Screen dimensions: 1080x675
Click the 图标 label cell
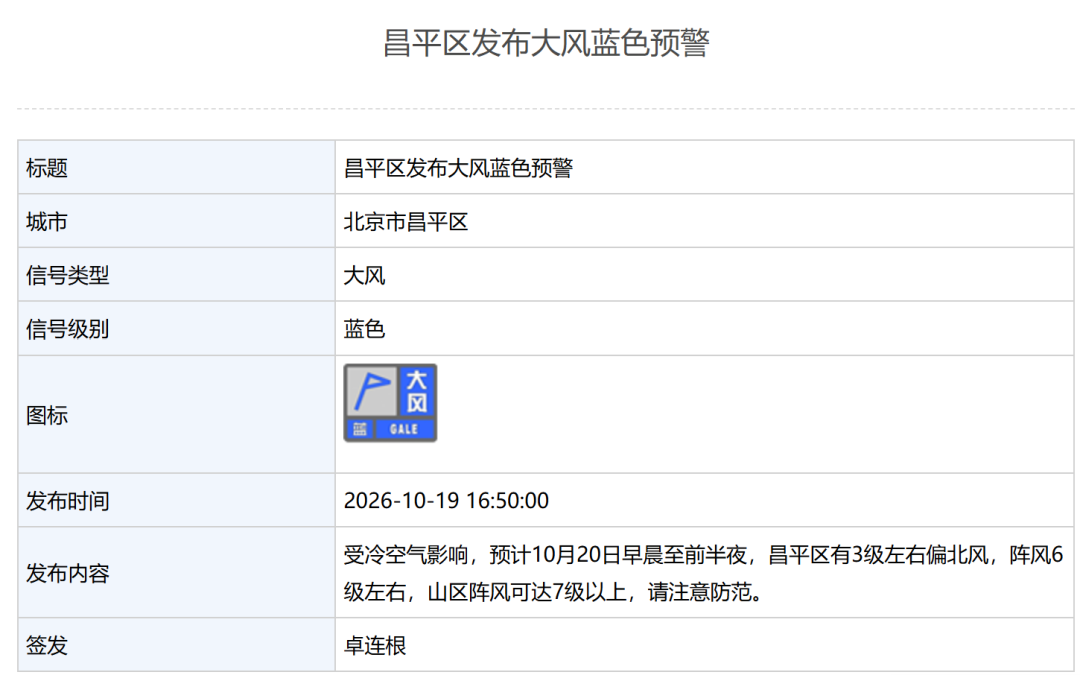176,415
